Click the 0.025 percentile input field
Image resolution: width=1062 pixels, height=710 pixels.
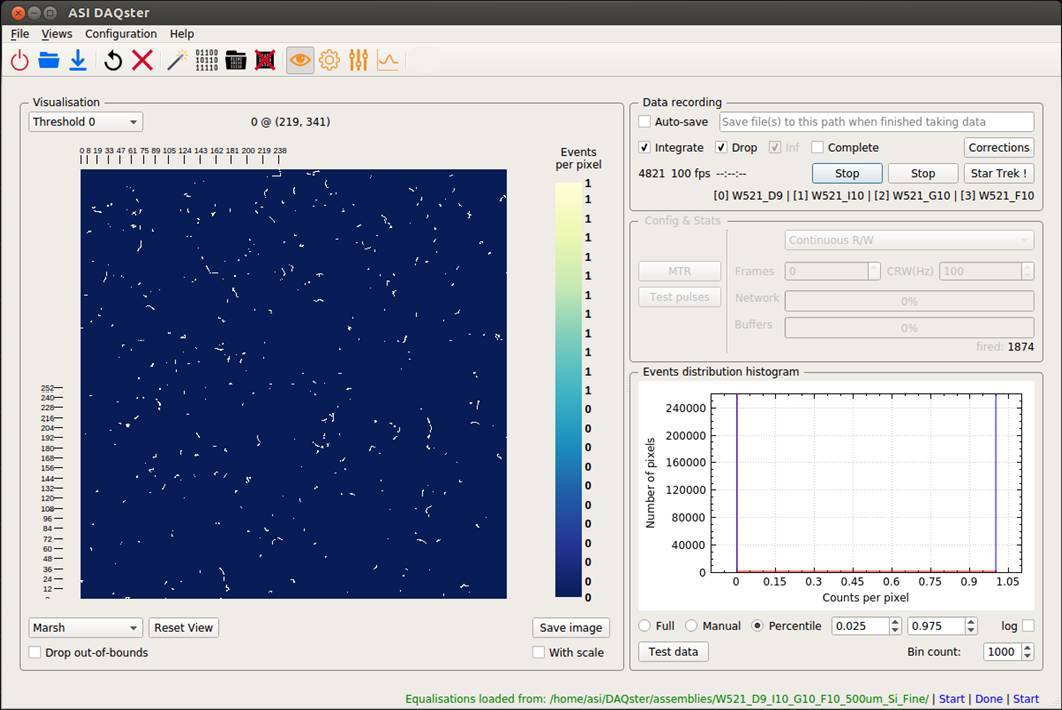tap(860, 626)
